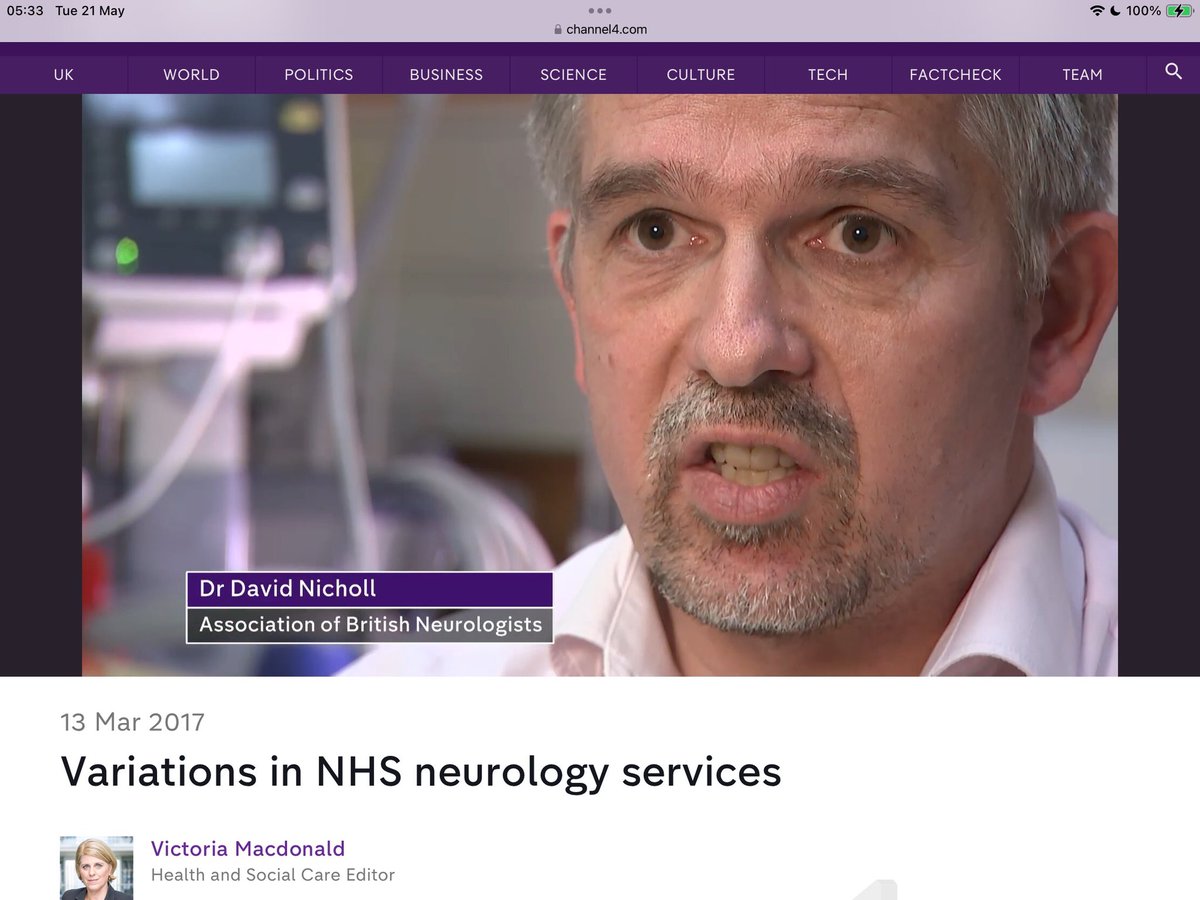1200x900 pixels.
Task: Open the FactCheck section
Action: (955, 75)
